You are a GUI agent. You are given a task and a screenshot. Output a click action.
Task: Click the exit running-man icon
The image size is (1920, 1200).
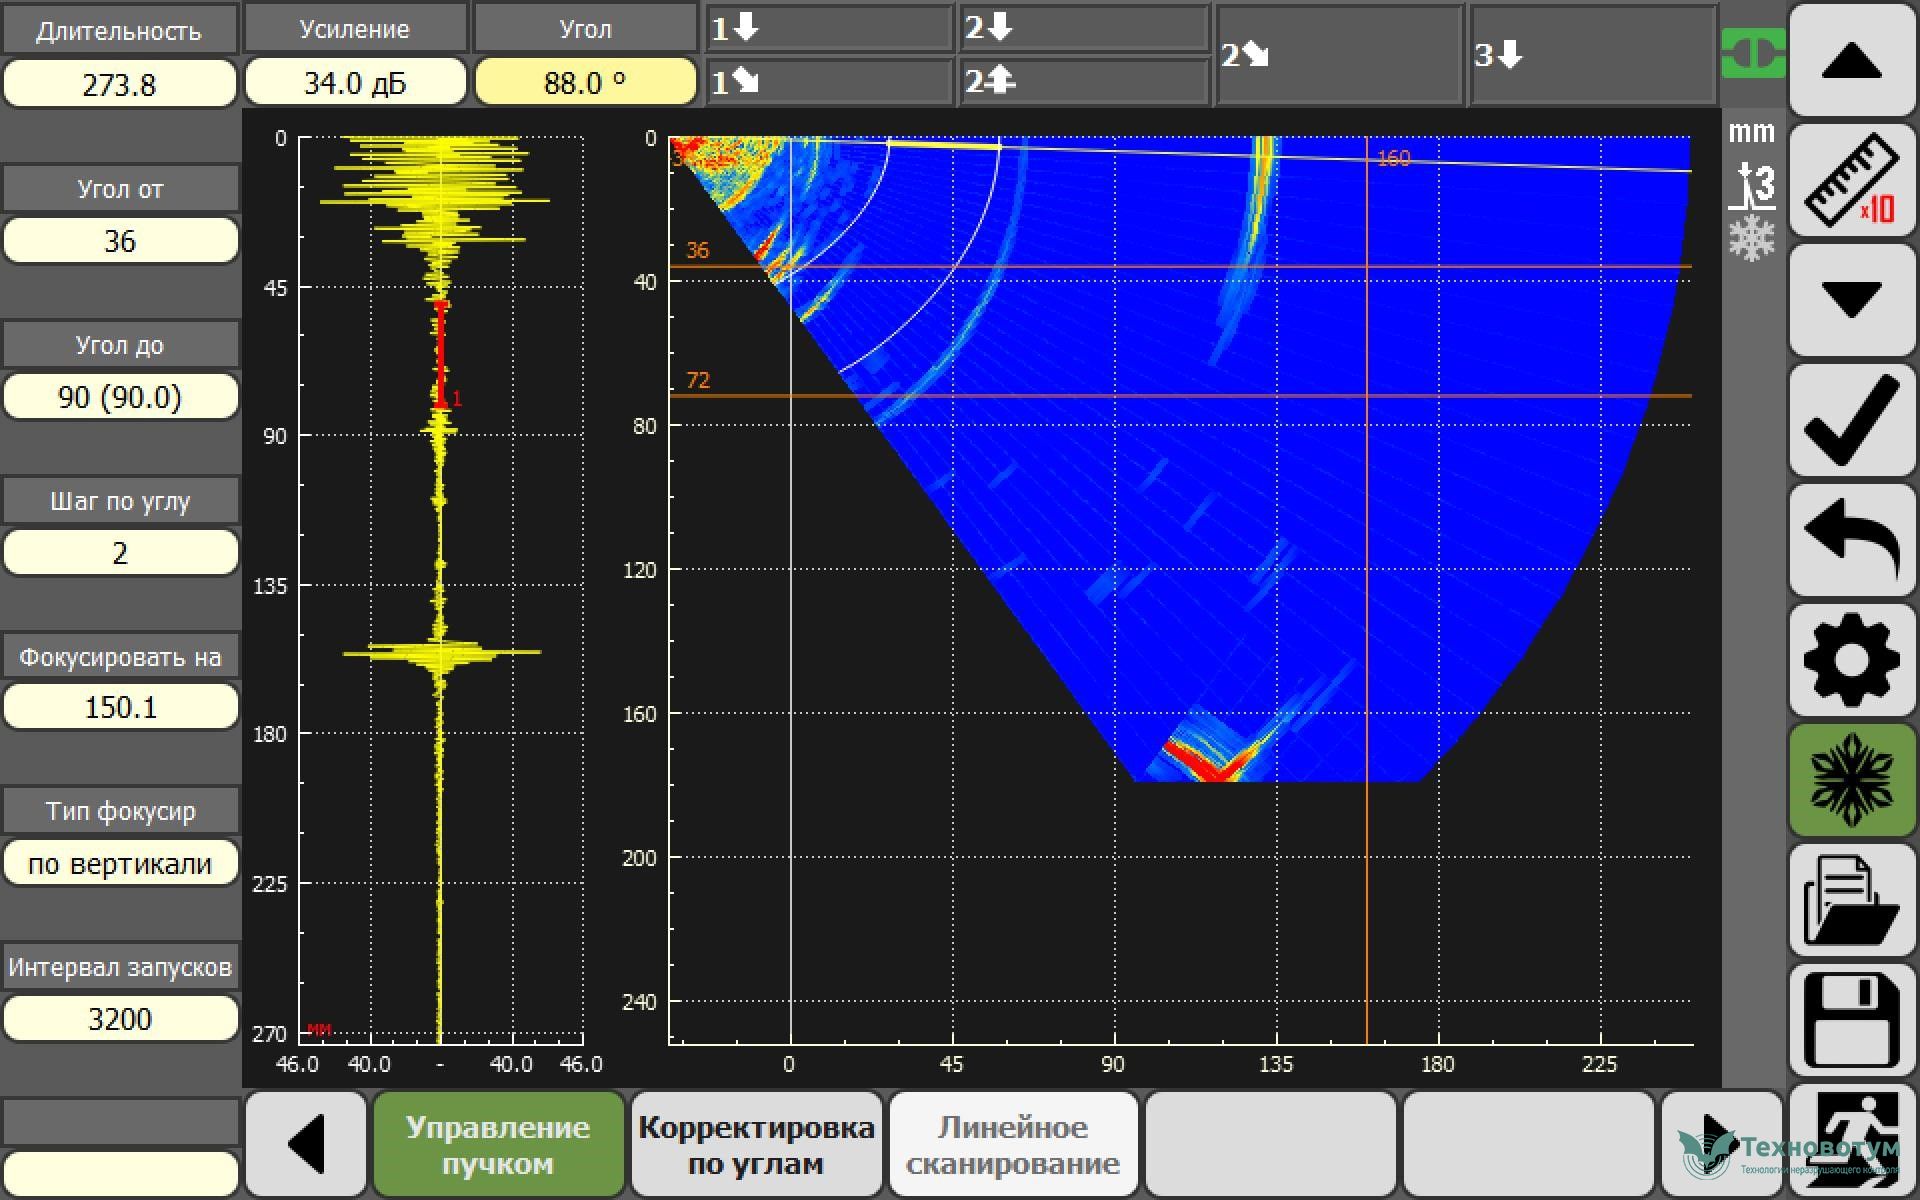(1851, 1140)
